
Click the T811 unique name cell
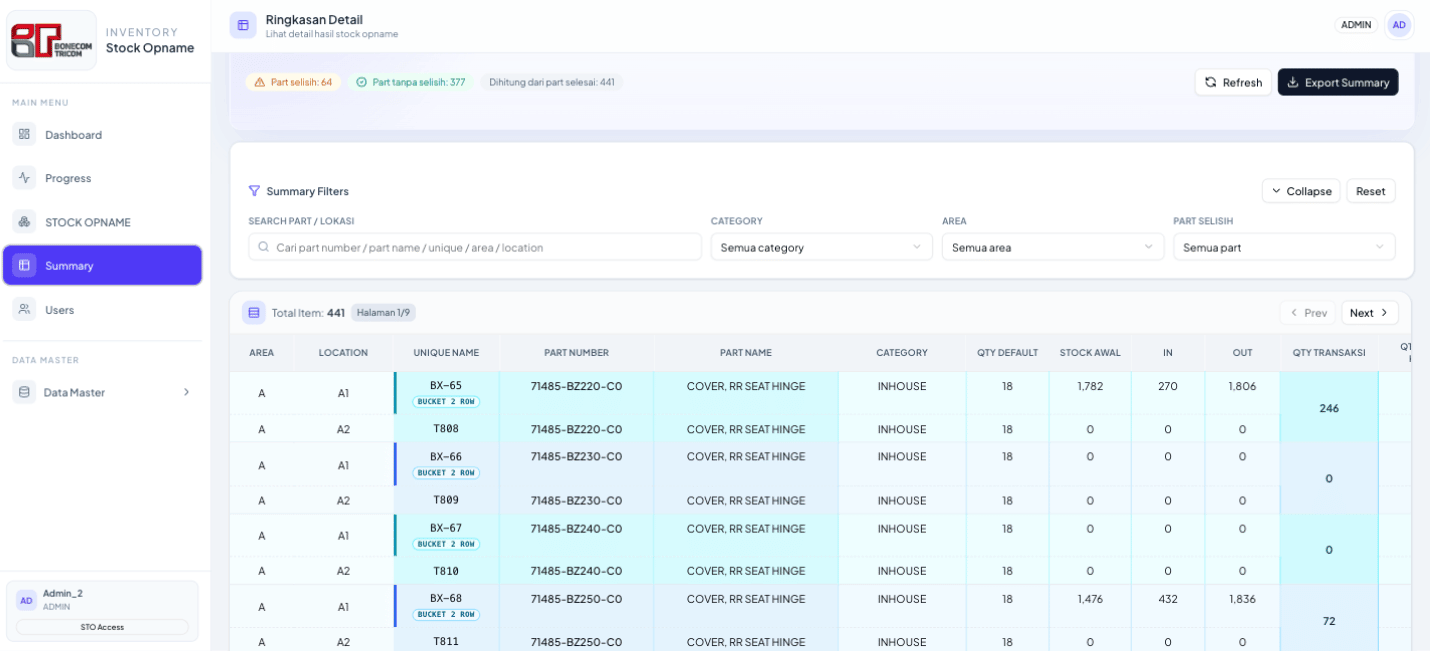pos(446,641)
